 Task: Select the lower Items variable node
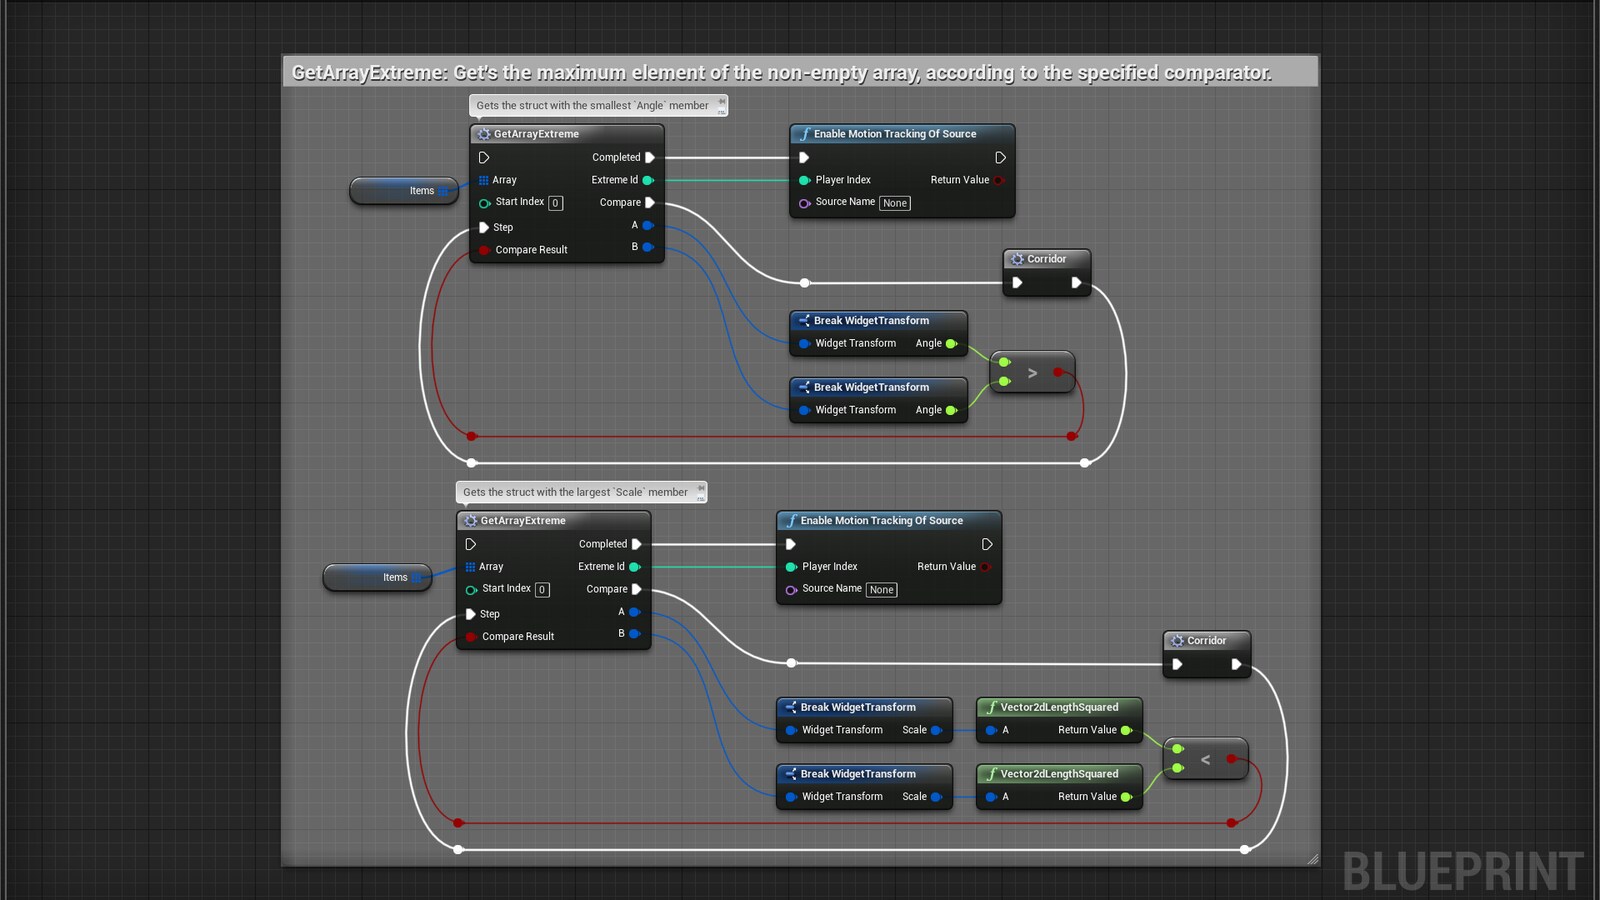point(377,577)
